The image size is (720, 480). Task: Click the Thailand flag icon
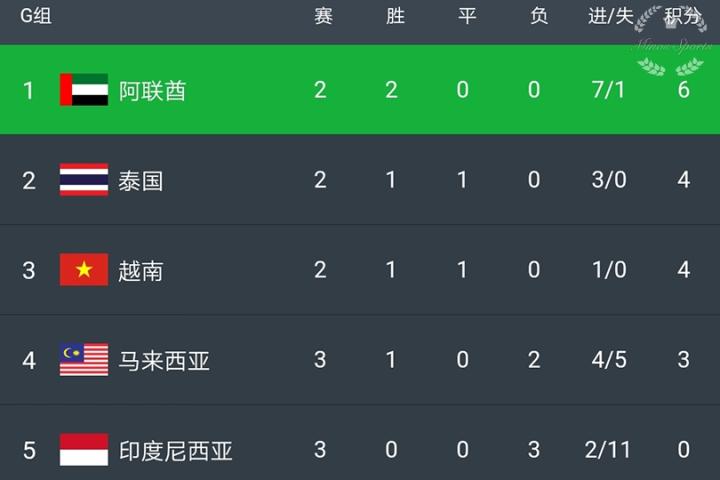pyautogui.click(x=84, y=180)
